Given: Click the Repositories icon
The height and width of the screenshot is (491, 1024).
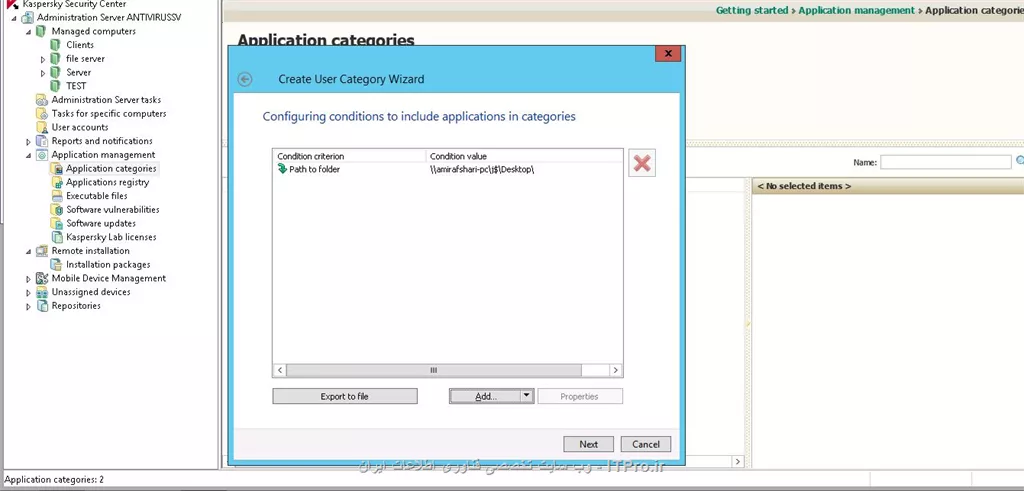Looking at the screenshot, I should click(41, 306).
